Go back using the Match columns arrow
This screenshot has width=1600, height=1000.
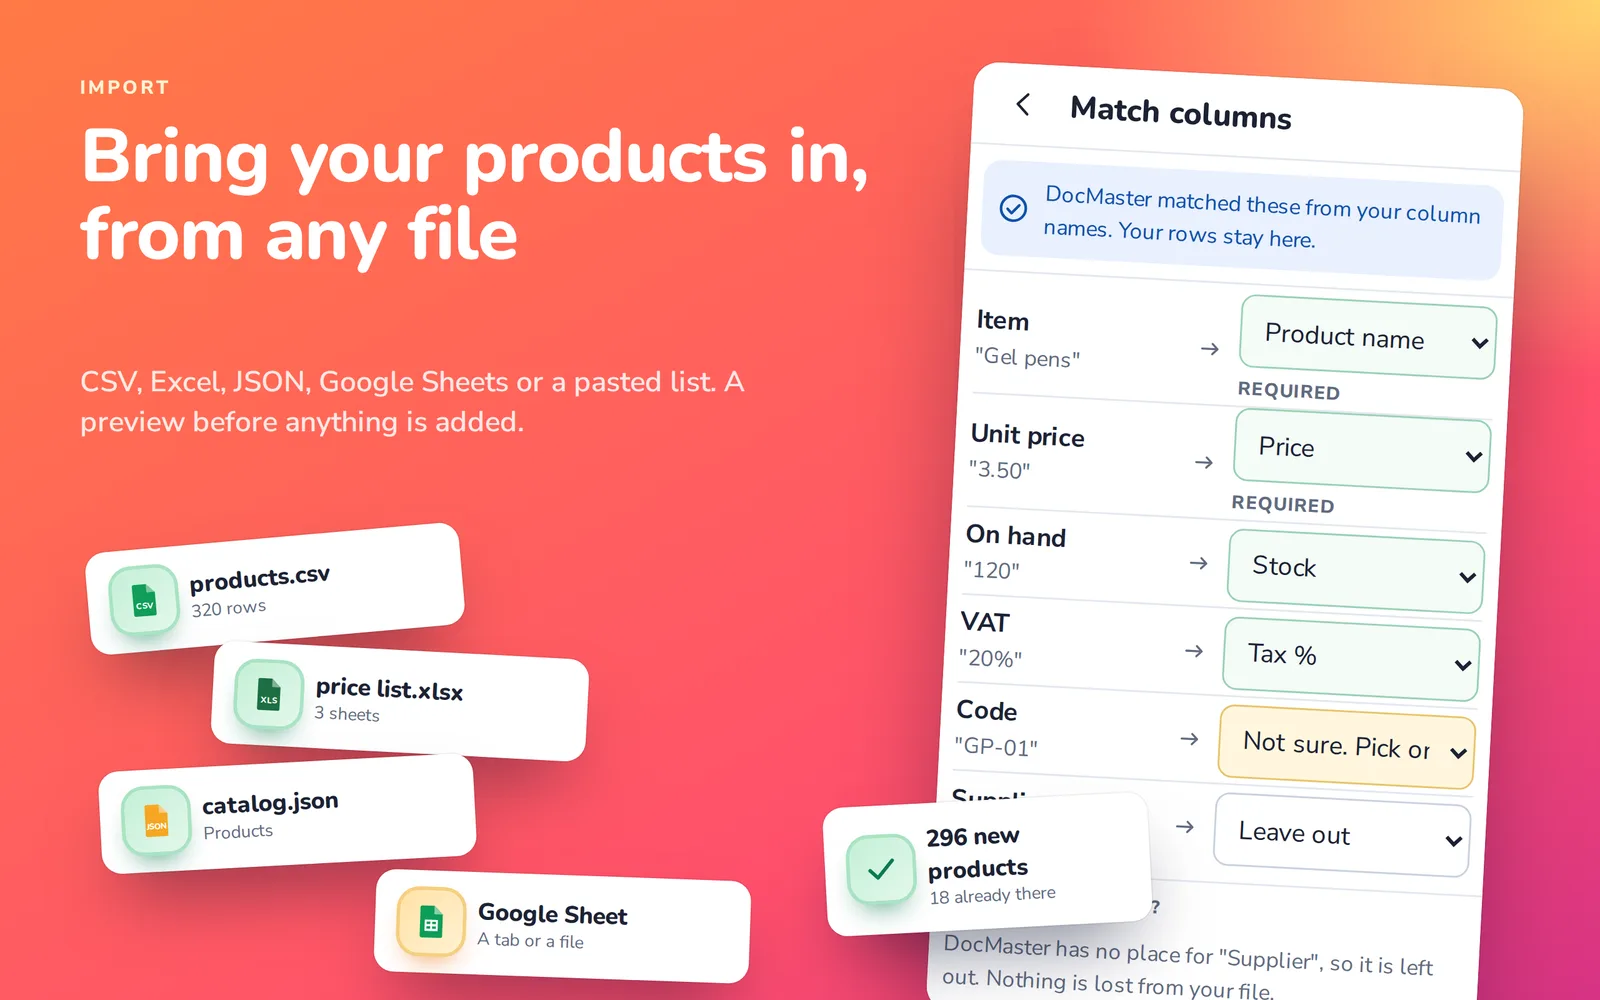coord(1023,104)
